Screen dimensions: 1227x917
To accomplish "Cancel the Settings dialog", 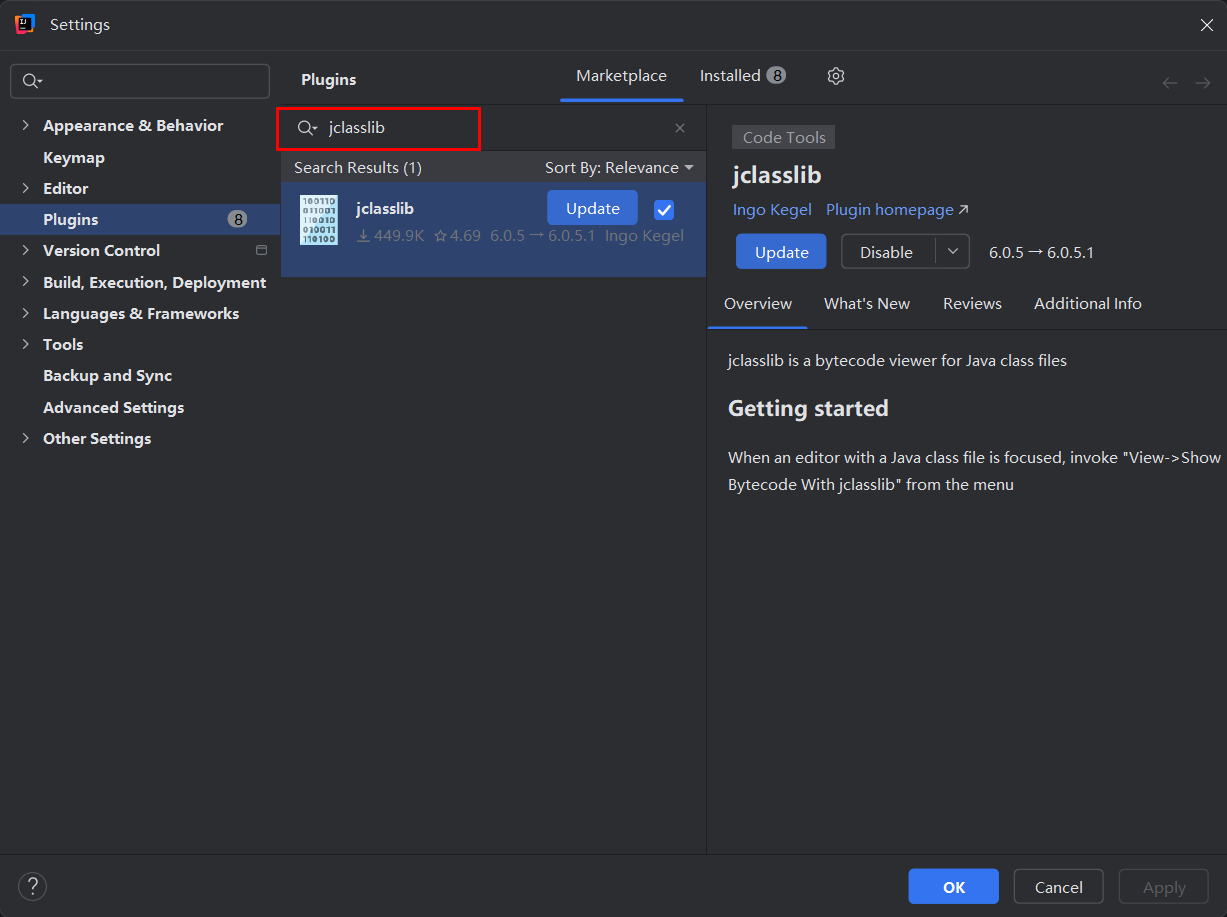I will click(1059, 887).
